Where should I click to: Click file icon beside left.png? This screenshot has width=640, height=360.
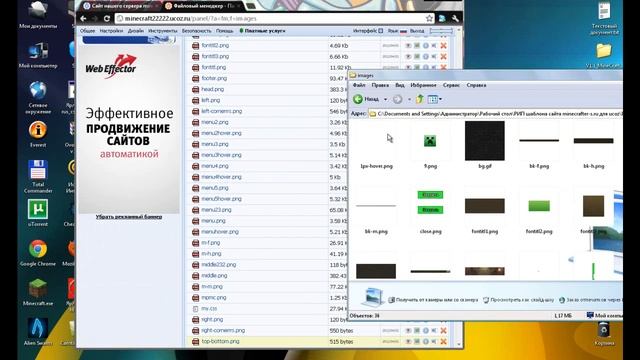tap(196, 100)
